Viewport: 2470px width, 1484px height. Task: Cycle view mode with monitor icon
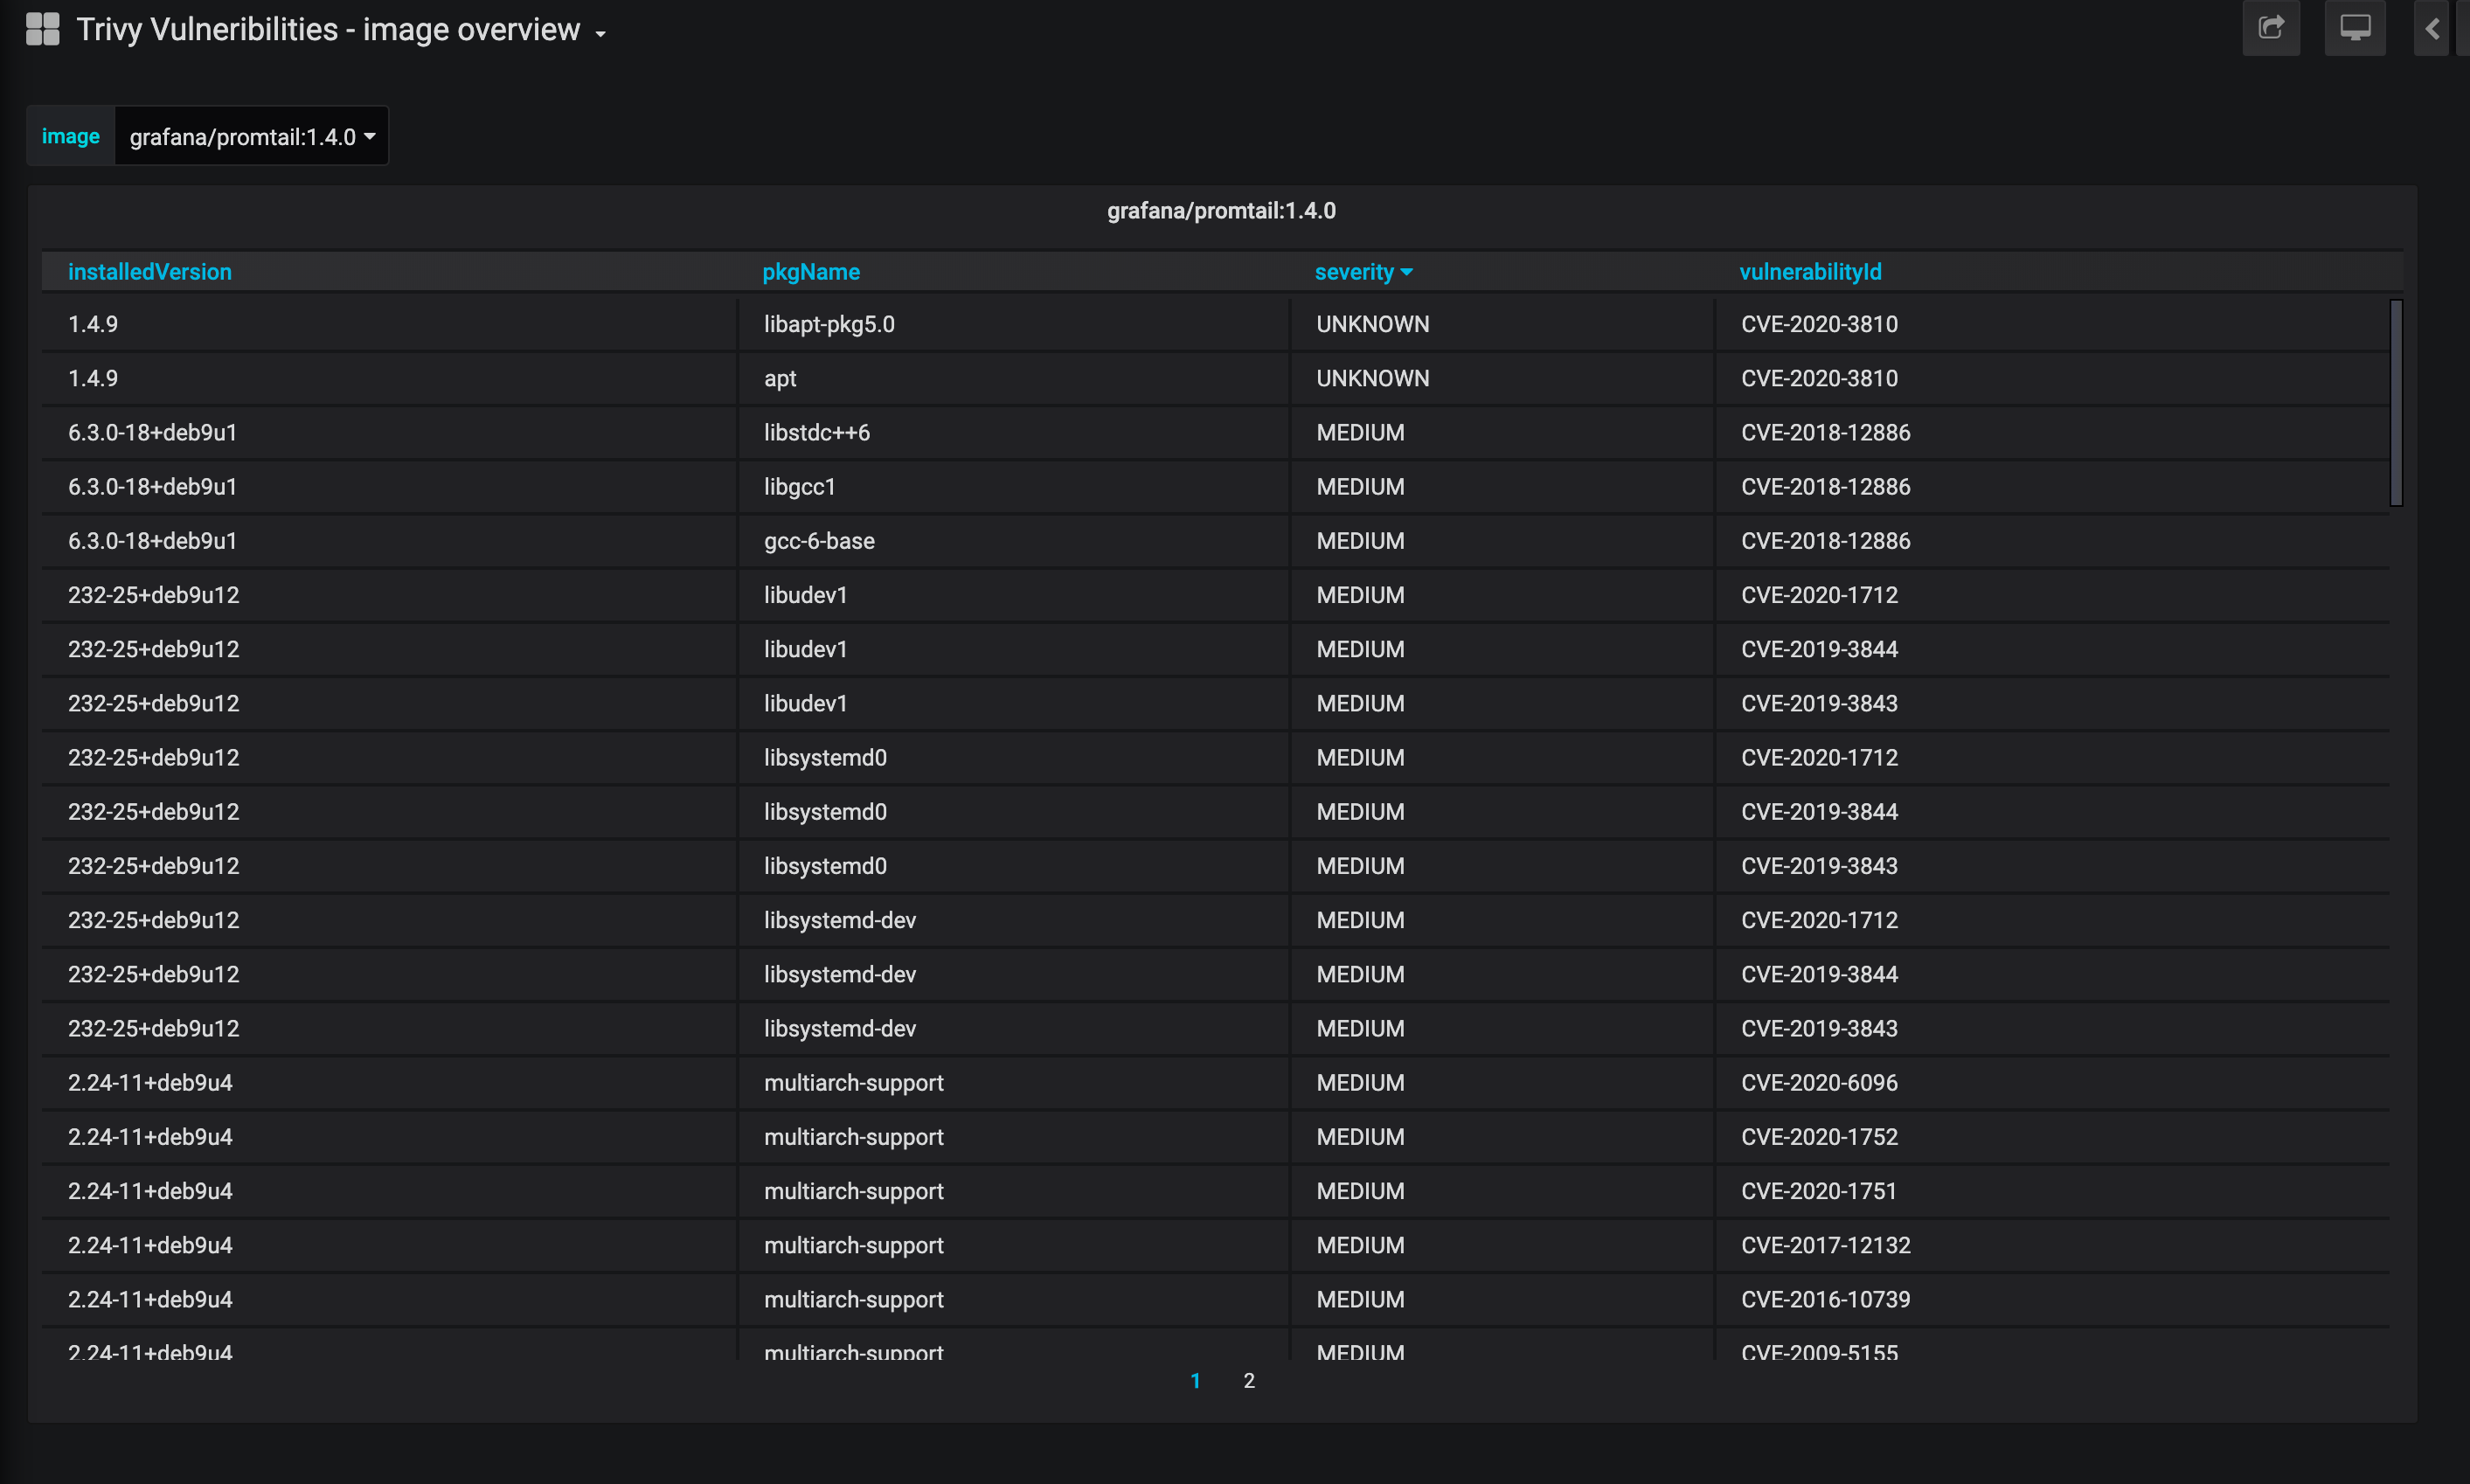(2354, 28)
